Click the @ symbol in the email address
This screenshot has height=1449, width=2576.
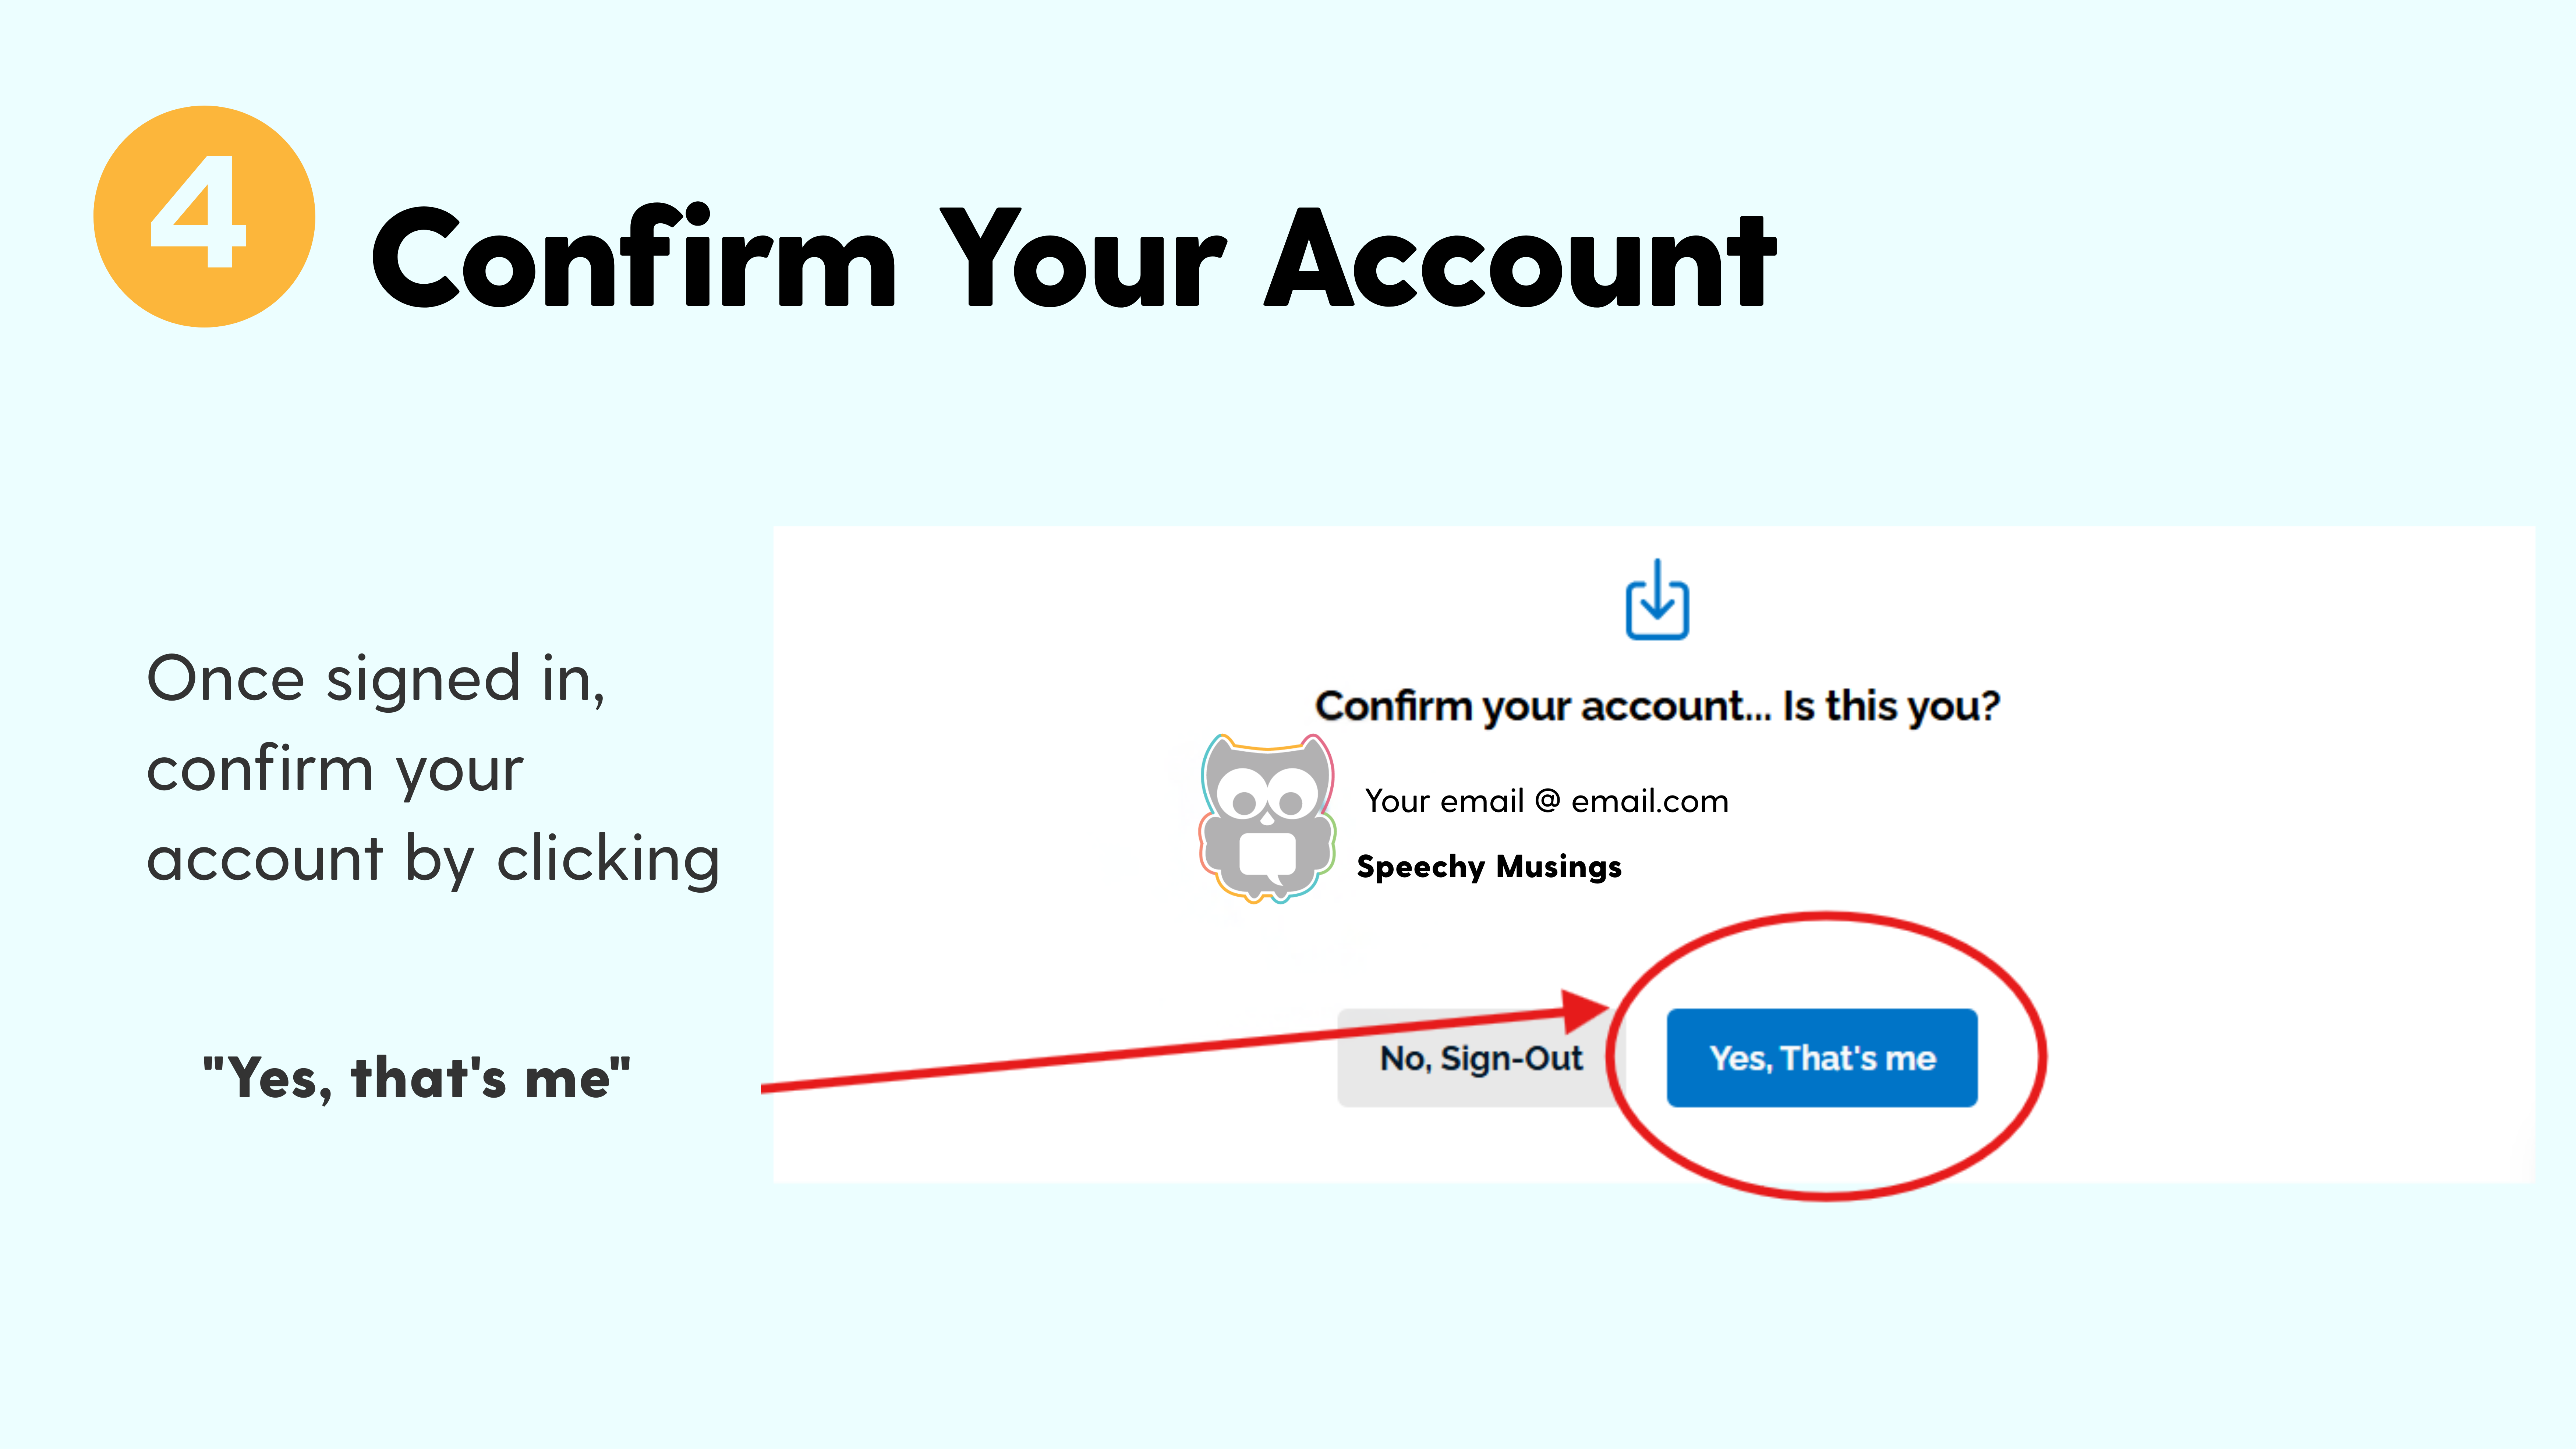pos(1547,801)
